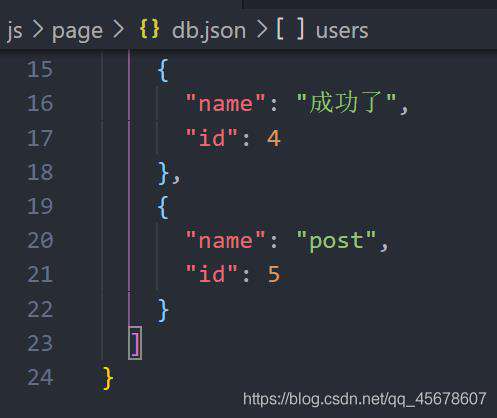Click line number 18 in gutter
497x418 pixels.
click(x=40, y=172)
